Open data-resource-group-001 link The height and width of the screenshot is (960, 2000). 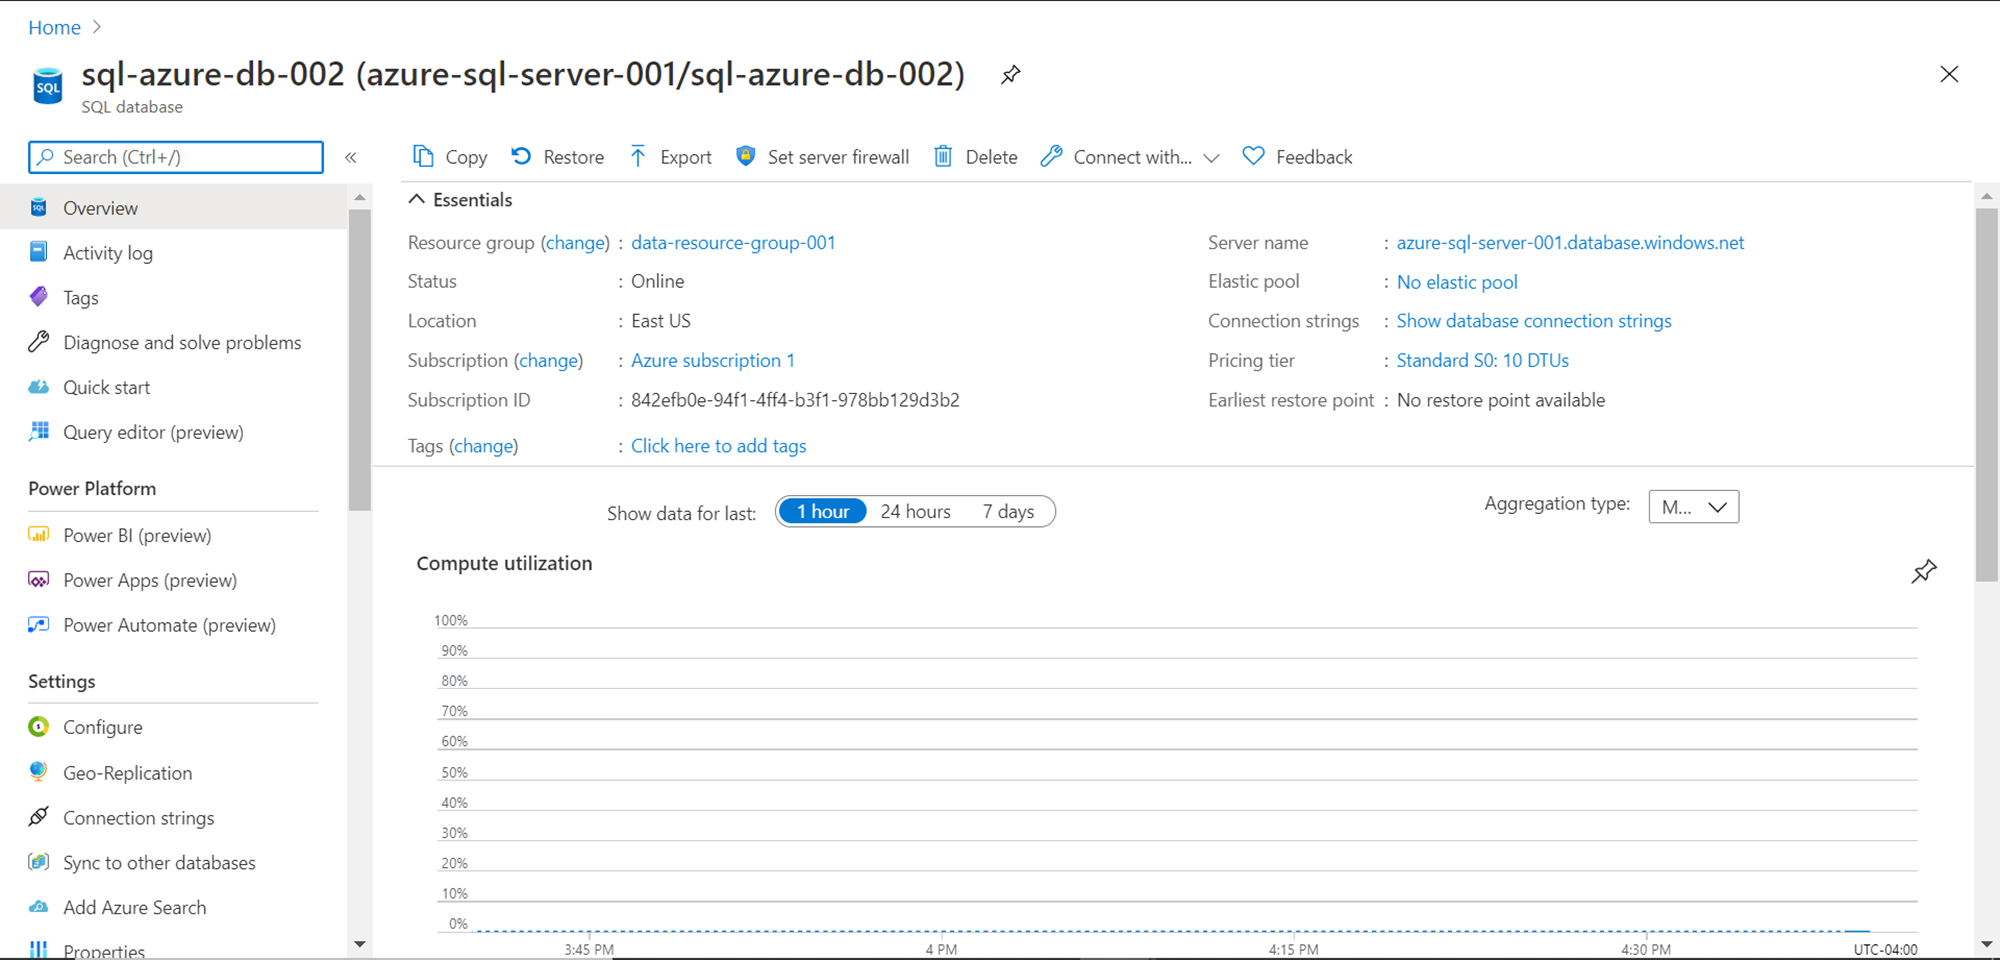click(733, 242)
